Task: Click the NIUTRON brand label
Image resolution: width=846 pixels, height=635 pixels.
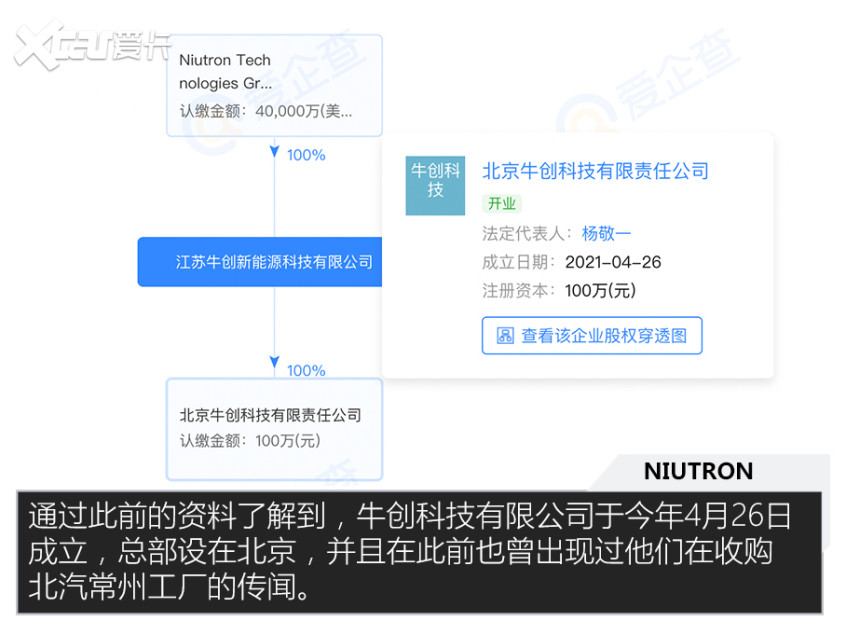Action: coord(698,471)
